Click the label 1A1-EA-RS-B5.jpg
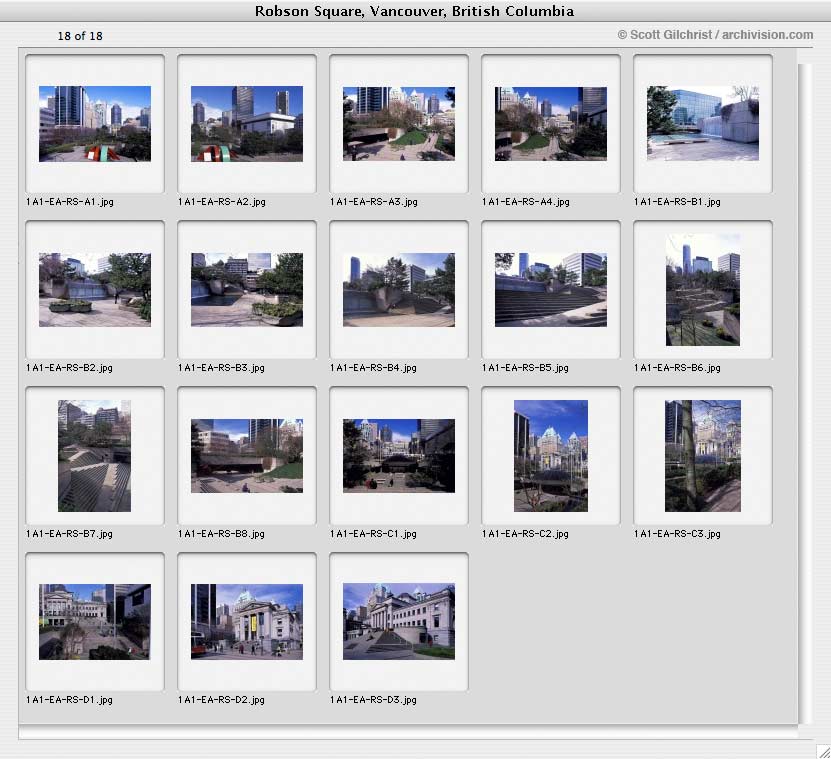Image resolution: width=831 pixels, height=759 pixels. [525, 368]
